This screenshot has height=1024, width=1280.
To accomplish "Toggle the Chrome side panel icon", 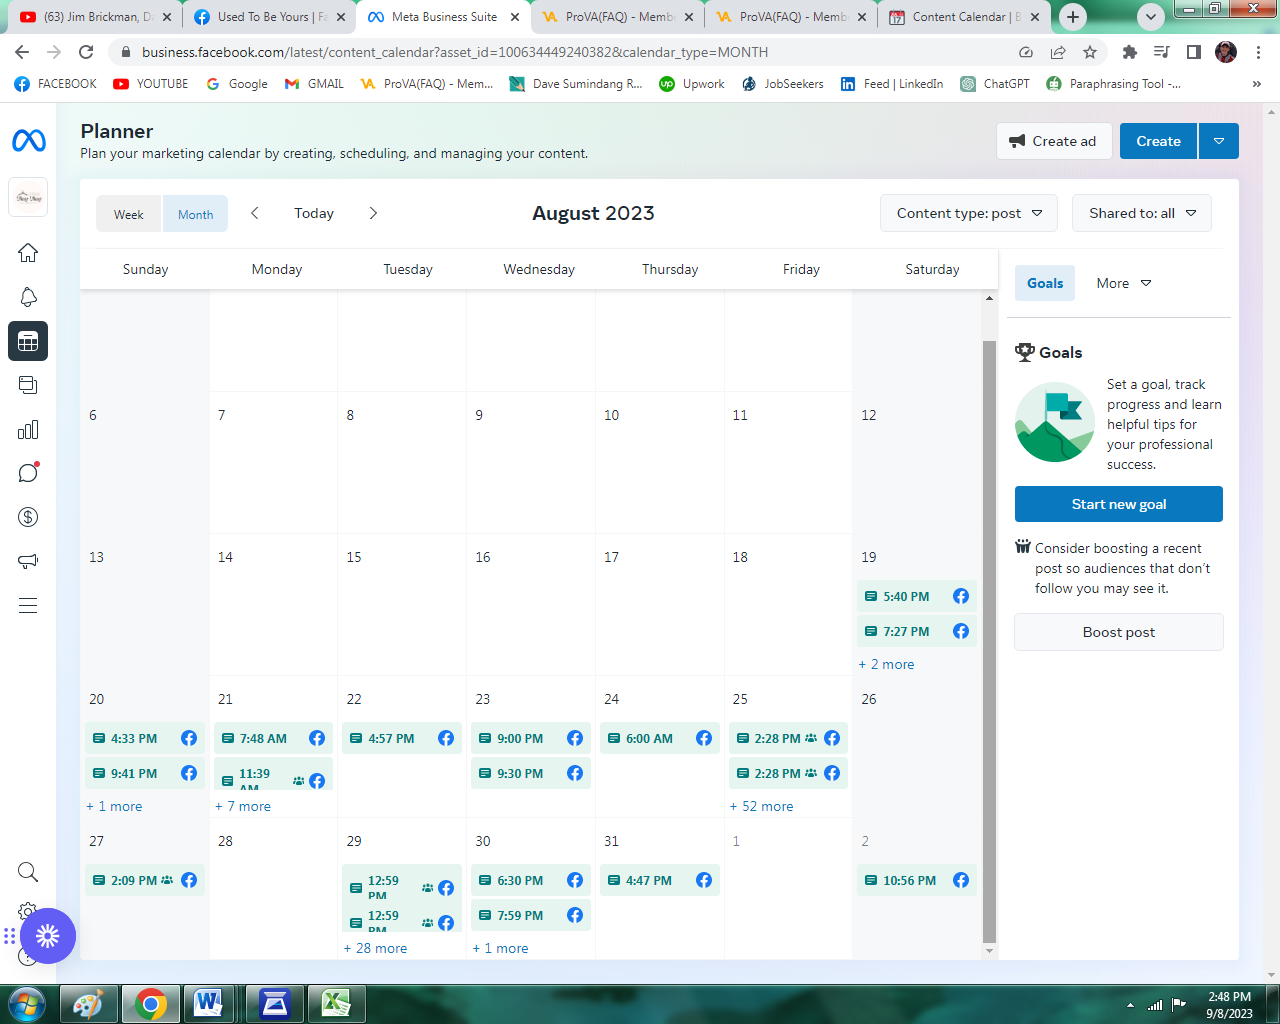I will click(x=1193, y=52).
